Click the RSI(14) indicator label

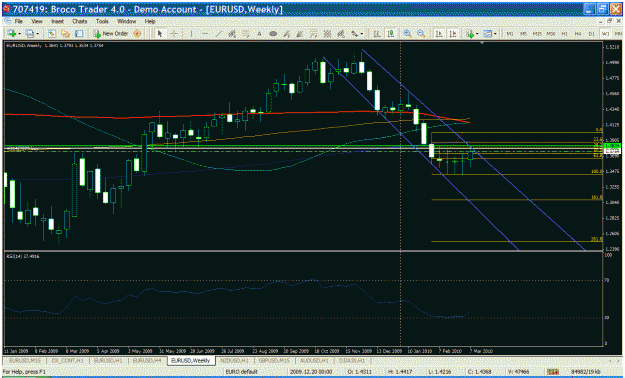coord(23,256)
